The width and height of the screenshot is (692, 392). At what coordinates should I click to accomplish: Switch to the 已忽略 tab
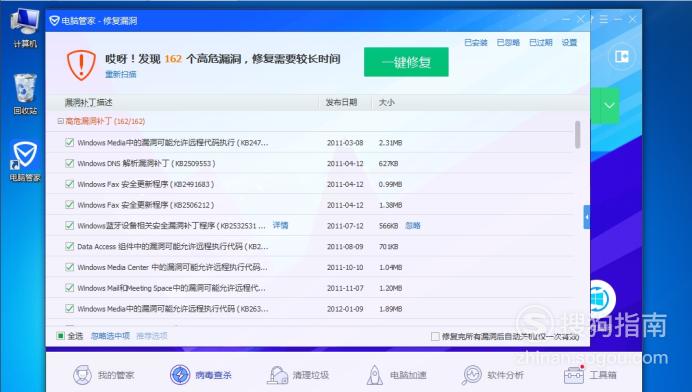tap(508, 42)
